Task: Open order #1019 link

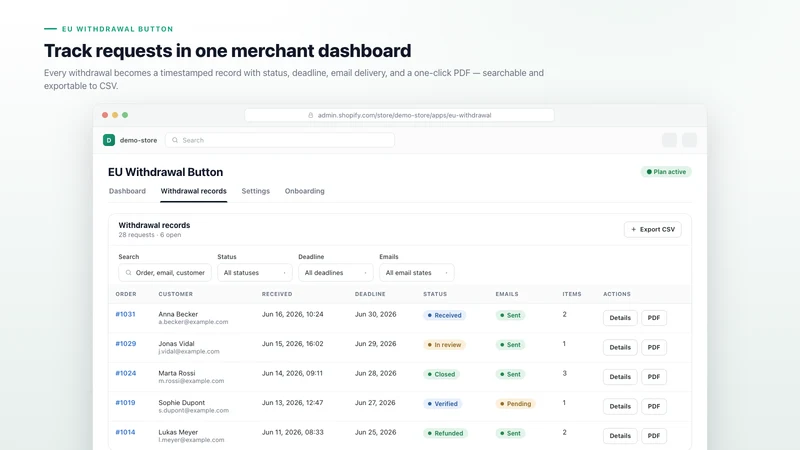Action: (125, 403)
